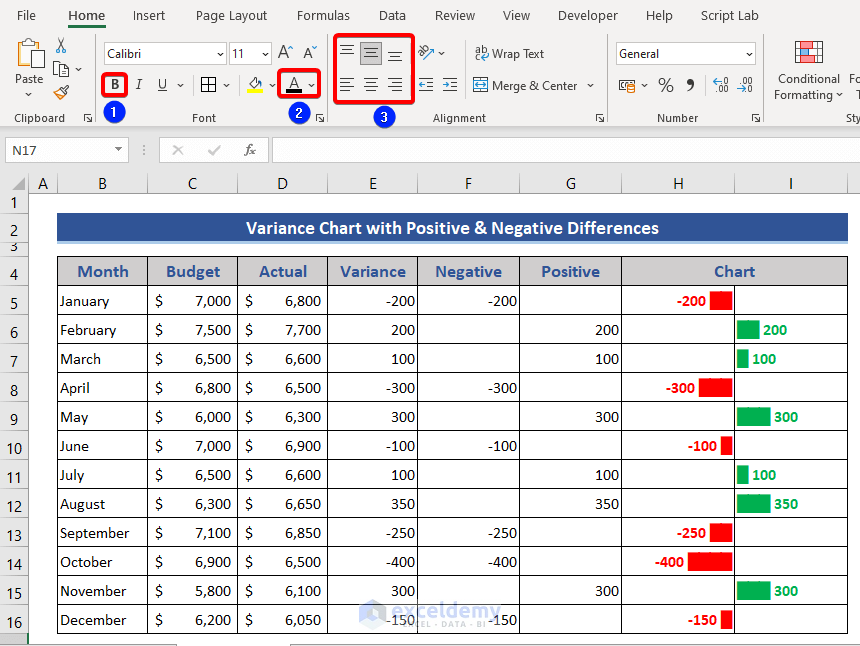Open the Number dialog launcher
Screen dimensions: 860x646
pos(756,118)
